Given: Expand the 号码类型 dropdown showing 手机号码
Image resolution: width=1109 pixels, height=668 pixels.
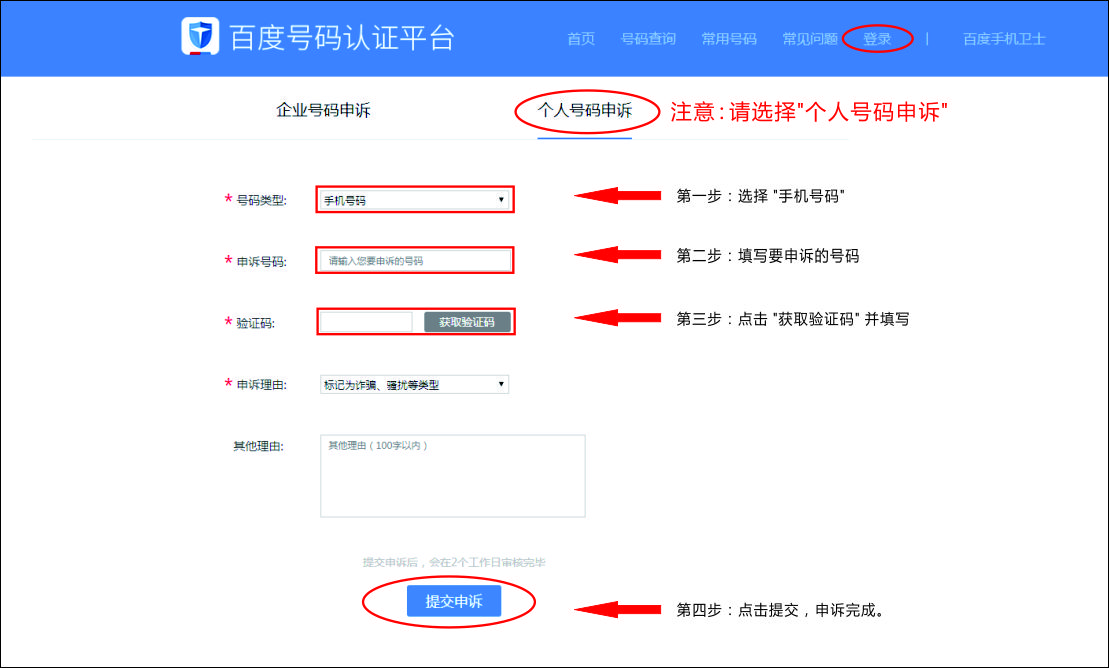Looking at the screenshot, I should click(414, 200).
